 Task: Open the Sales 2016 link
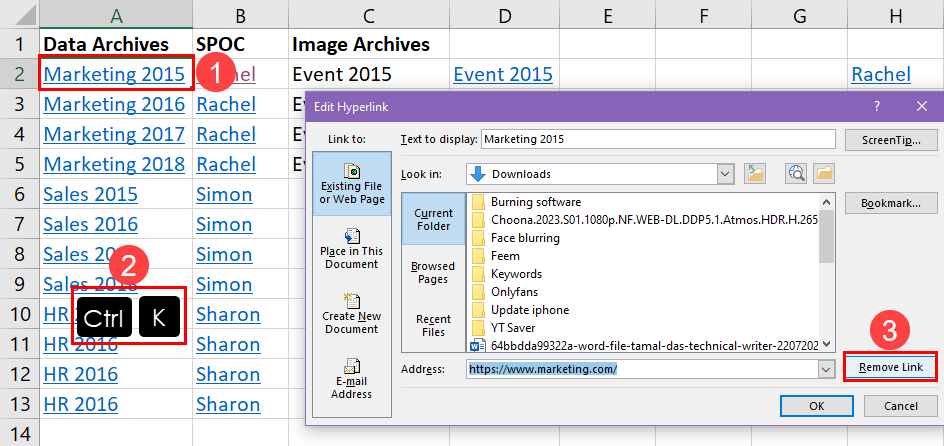pyautogui.click(x=90, y=224)
